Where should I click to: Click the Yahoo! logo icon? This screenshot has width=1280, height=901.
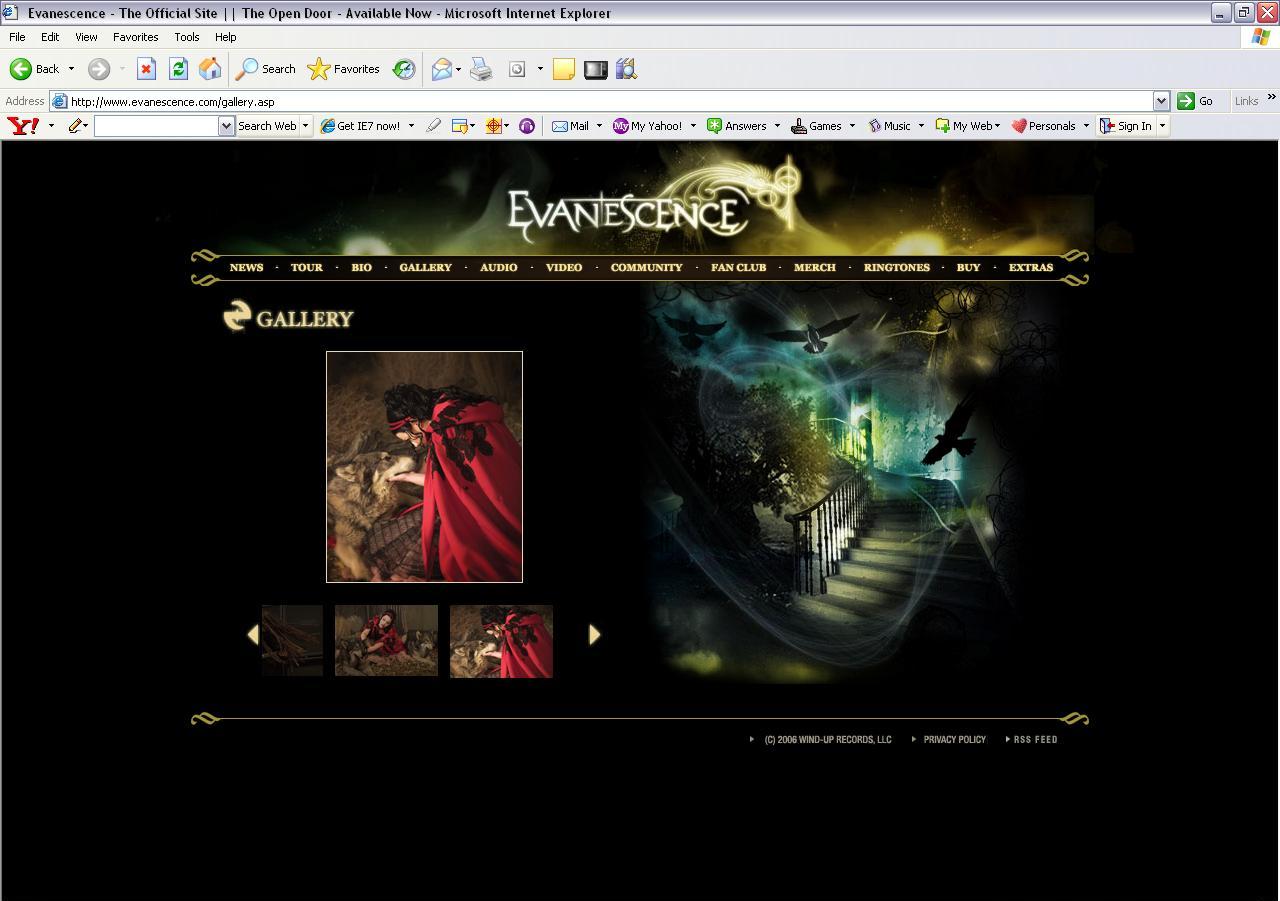(x=23, y=126)
